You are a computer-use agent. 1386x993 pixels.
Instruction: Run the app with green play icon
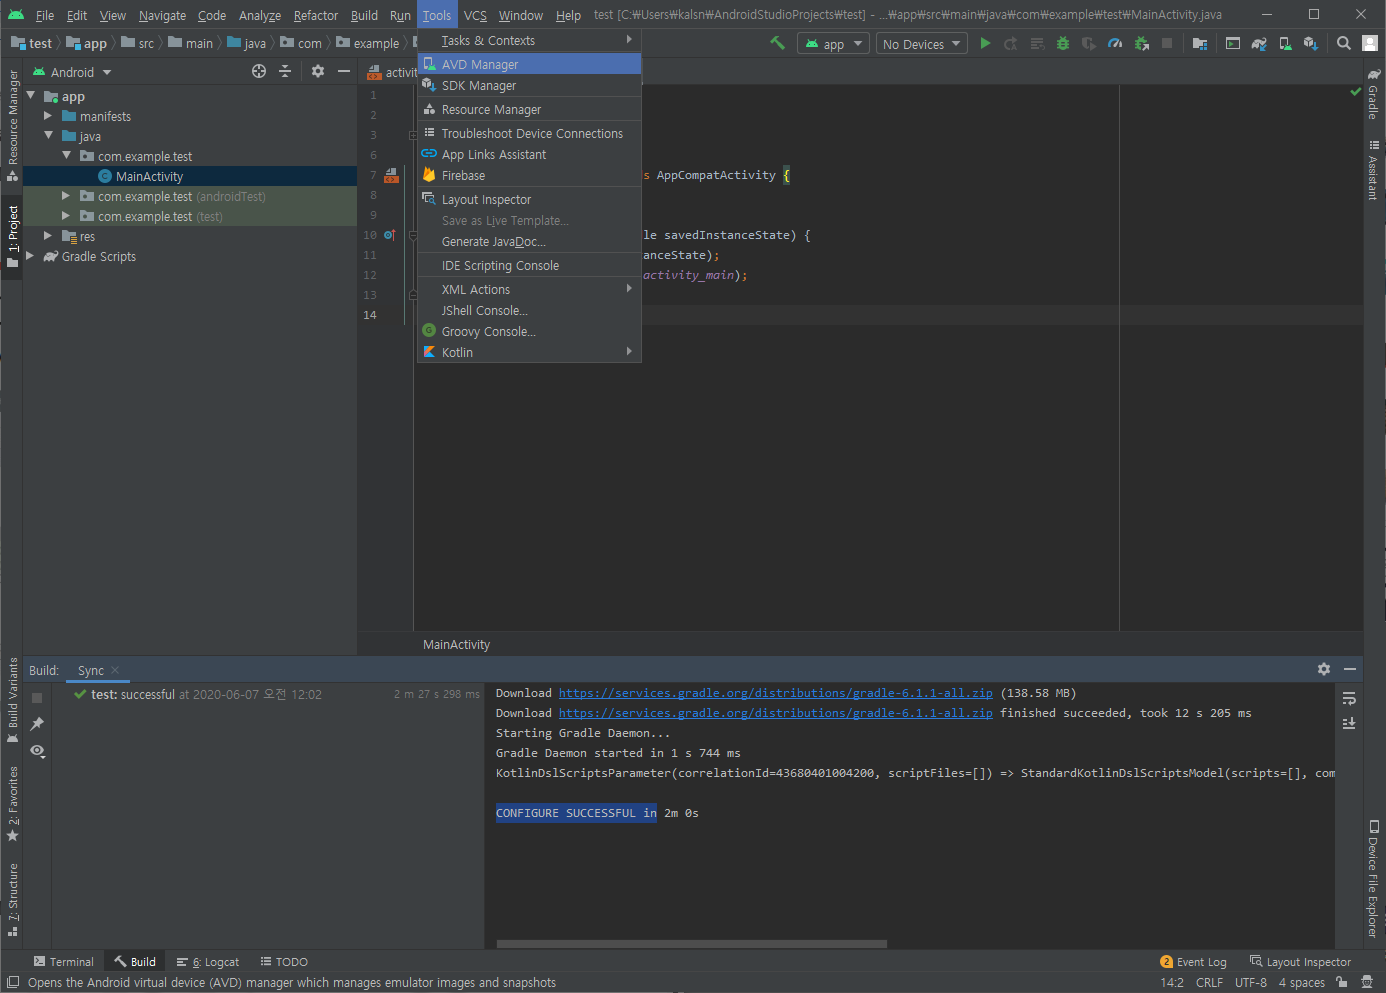pyautogui.click(x=985, y=43)
